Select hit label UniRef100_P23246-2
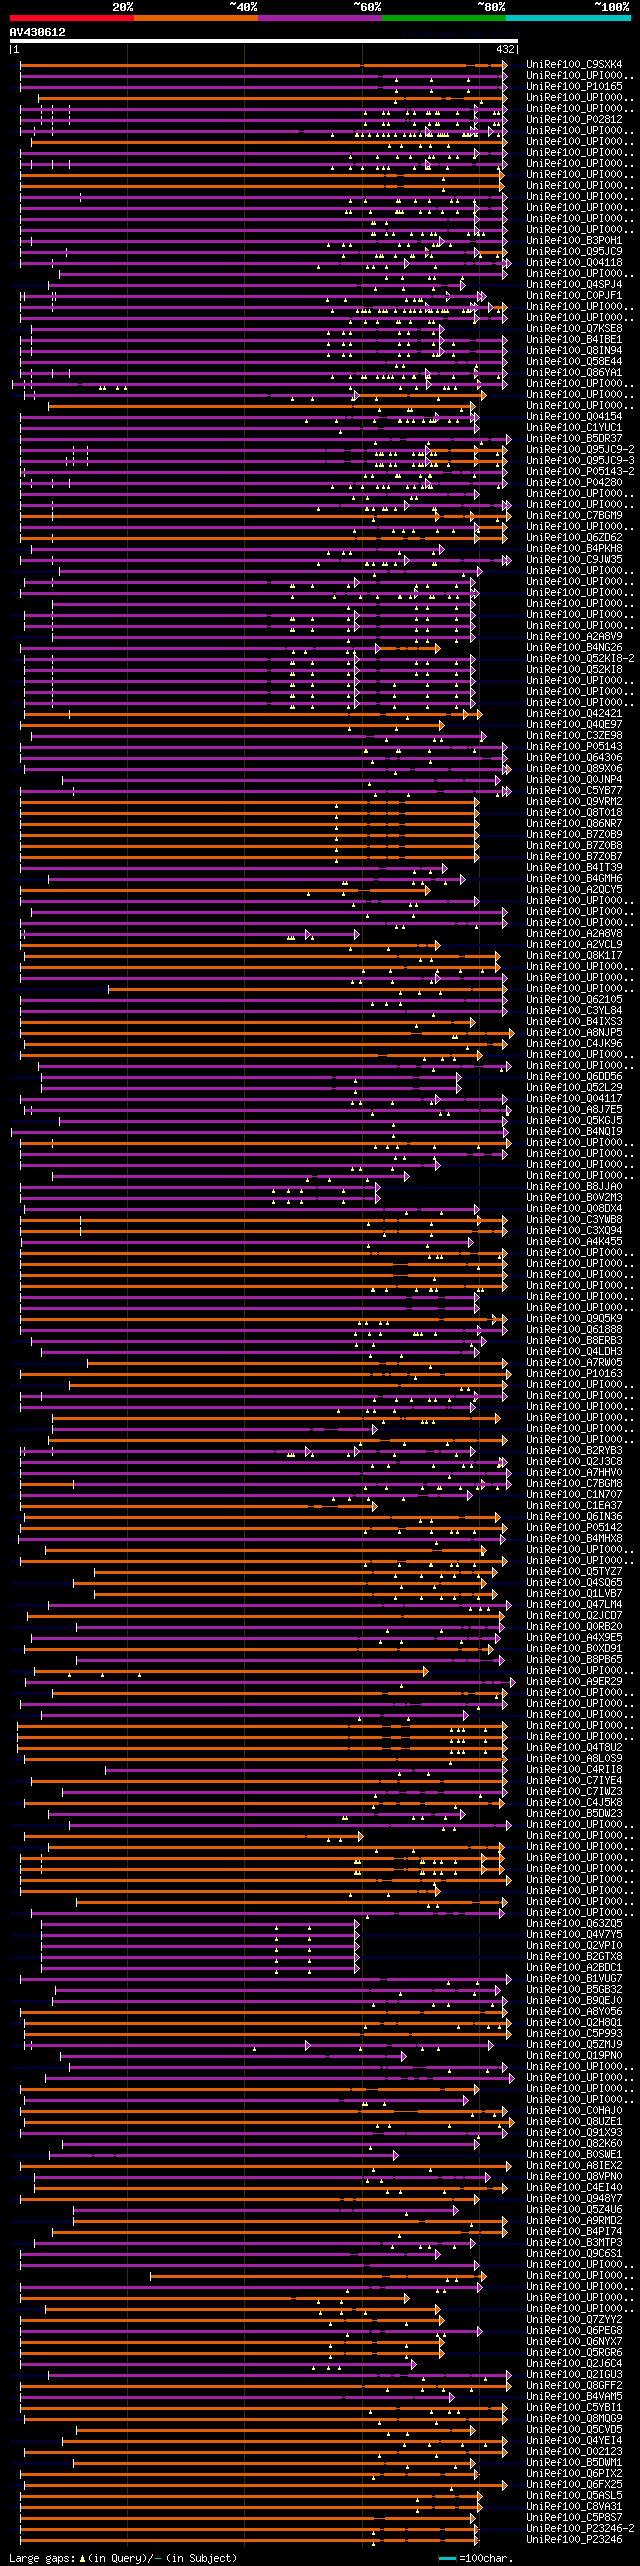Viewport: 640px width, 2566px height. coord(580,2529)
